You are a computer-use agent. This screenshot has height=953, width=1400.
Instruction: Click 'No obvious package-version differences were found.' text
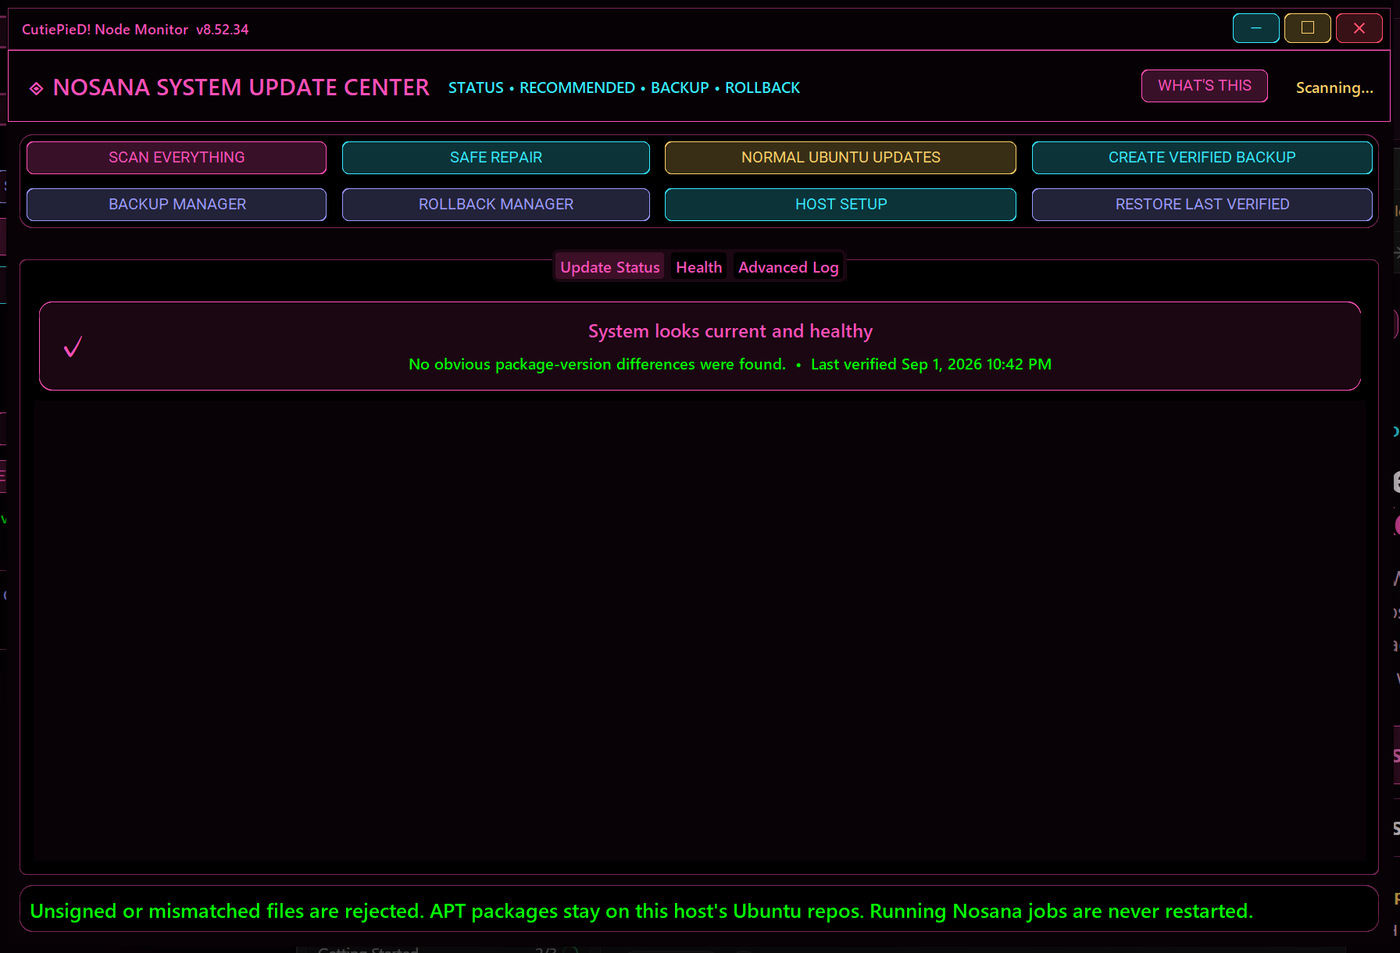(597, 364)
